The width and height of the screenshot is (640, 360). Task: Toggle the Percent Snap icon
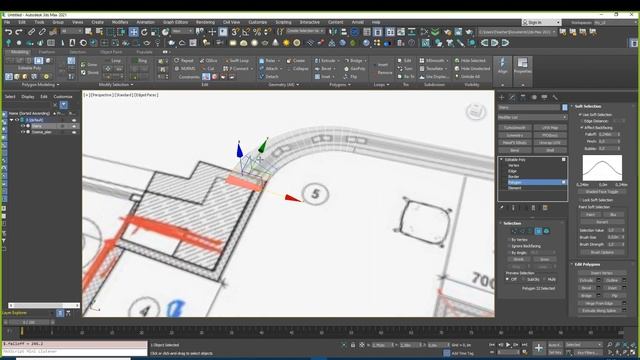tap(257, 32)
